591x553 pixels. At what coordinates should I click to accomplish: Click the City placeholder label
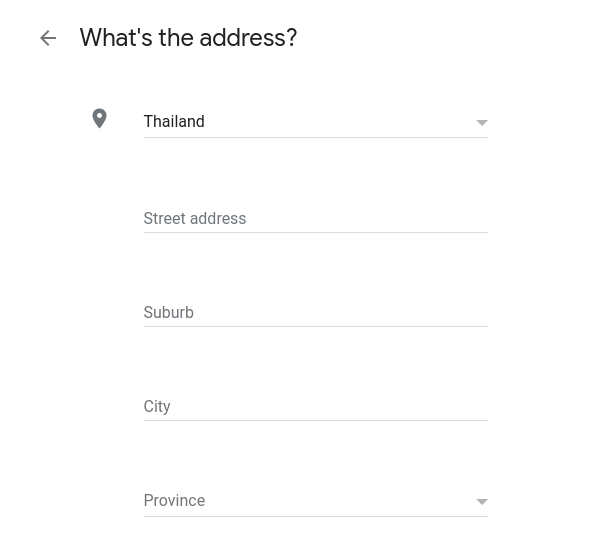pos(157,407)
